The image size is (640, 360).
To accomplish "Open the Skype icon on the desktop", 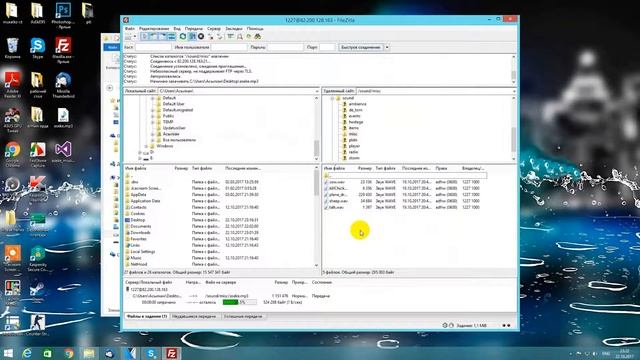I will pos(38,49).
